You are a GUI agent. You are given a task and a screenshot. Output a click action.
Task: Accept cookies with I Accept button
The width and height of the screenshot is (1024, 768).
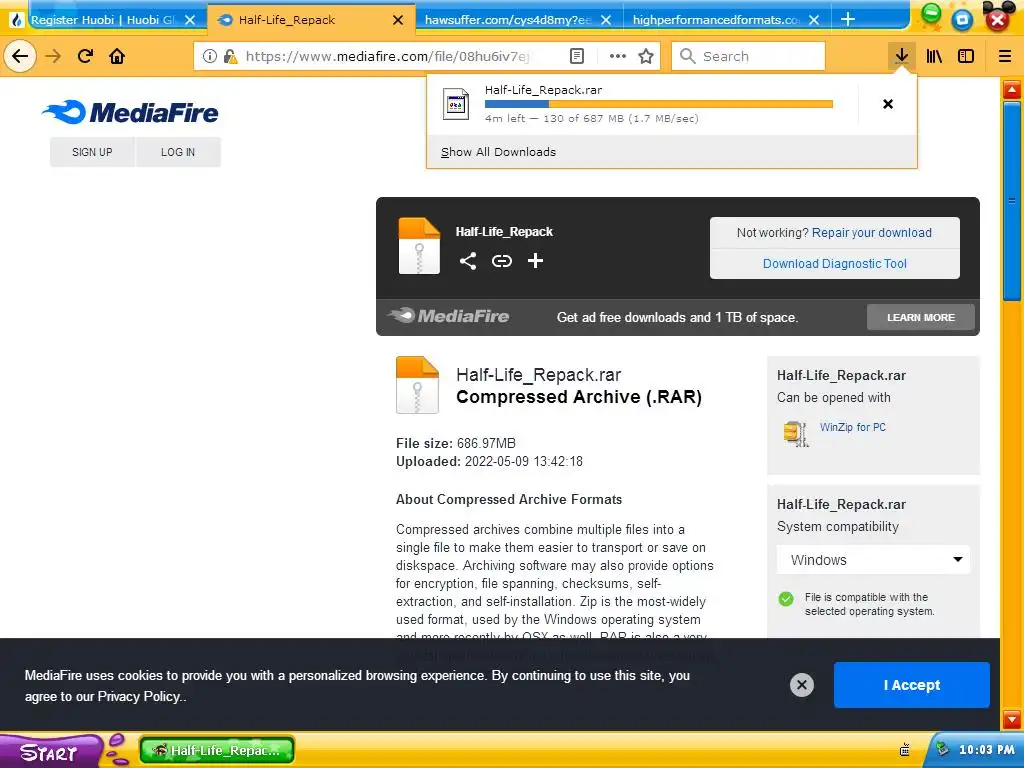912,684
